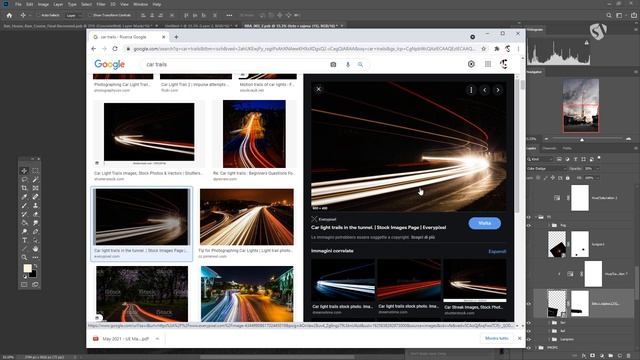Click the black background color swatch

(34, 275)
